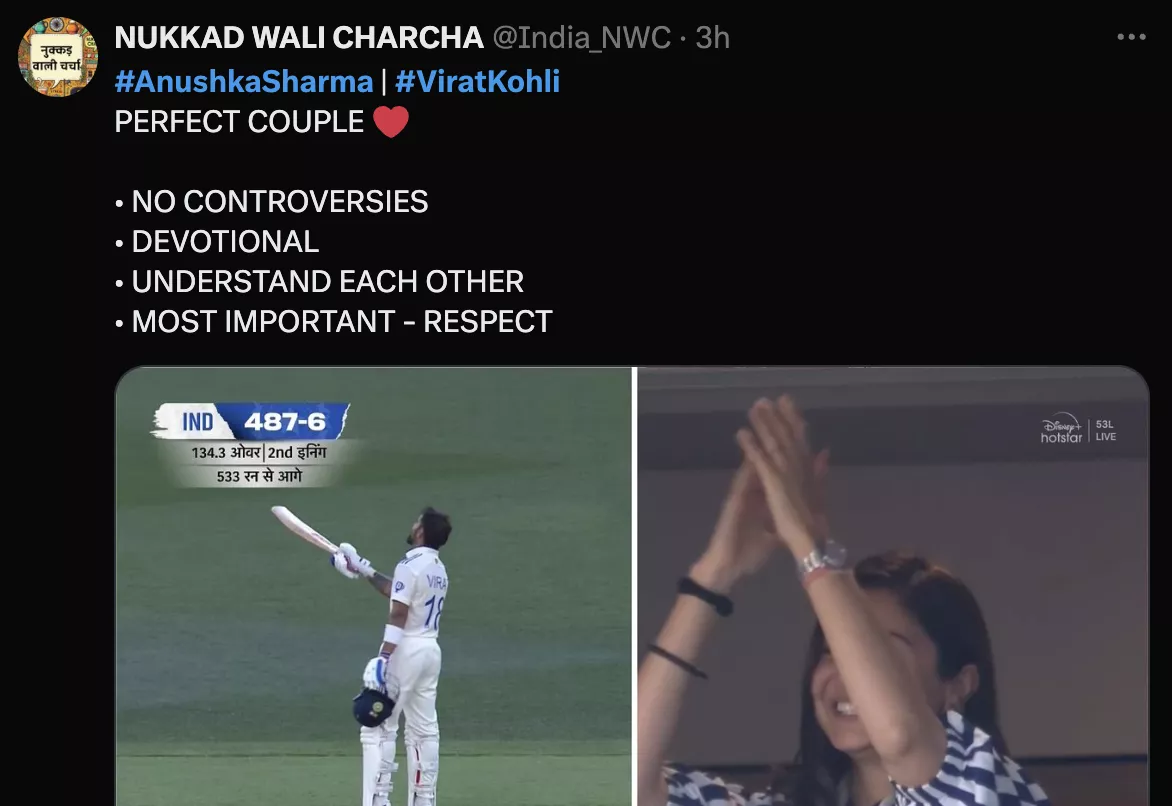Click the 134.3 overs 2nd innings text
This screenshot has height=806, width=1172.
tap(259, 452)
